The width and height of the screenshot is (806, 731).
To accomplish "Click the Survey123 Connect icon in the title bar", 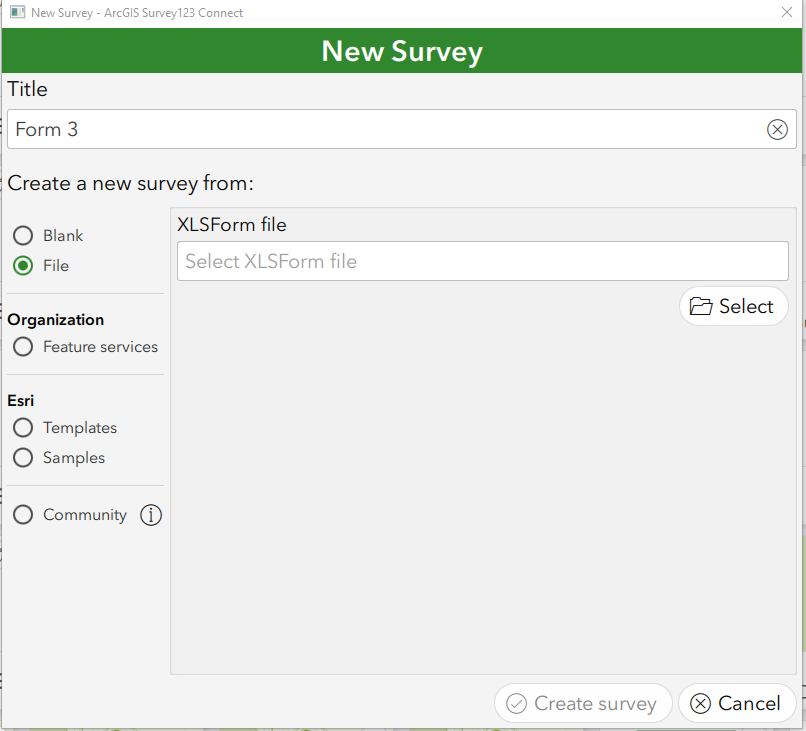I will [x=16, y=13].
